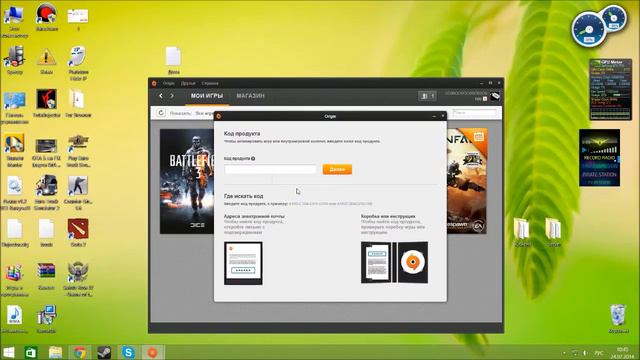Viewport: 640px width, 360px height.
Task: Open the WinRAR archive icon on the desktop
Action: 46,276
